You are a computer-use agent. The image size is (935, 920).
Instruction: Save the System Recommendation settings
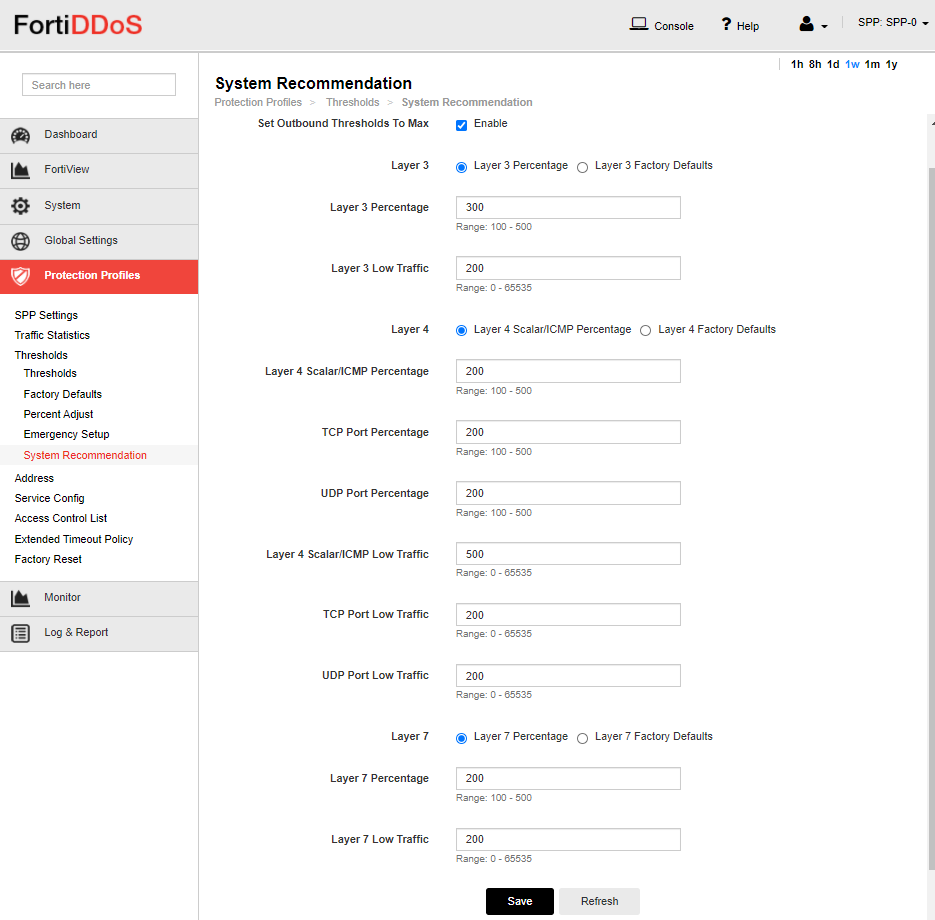519,901
